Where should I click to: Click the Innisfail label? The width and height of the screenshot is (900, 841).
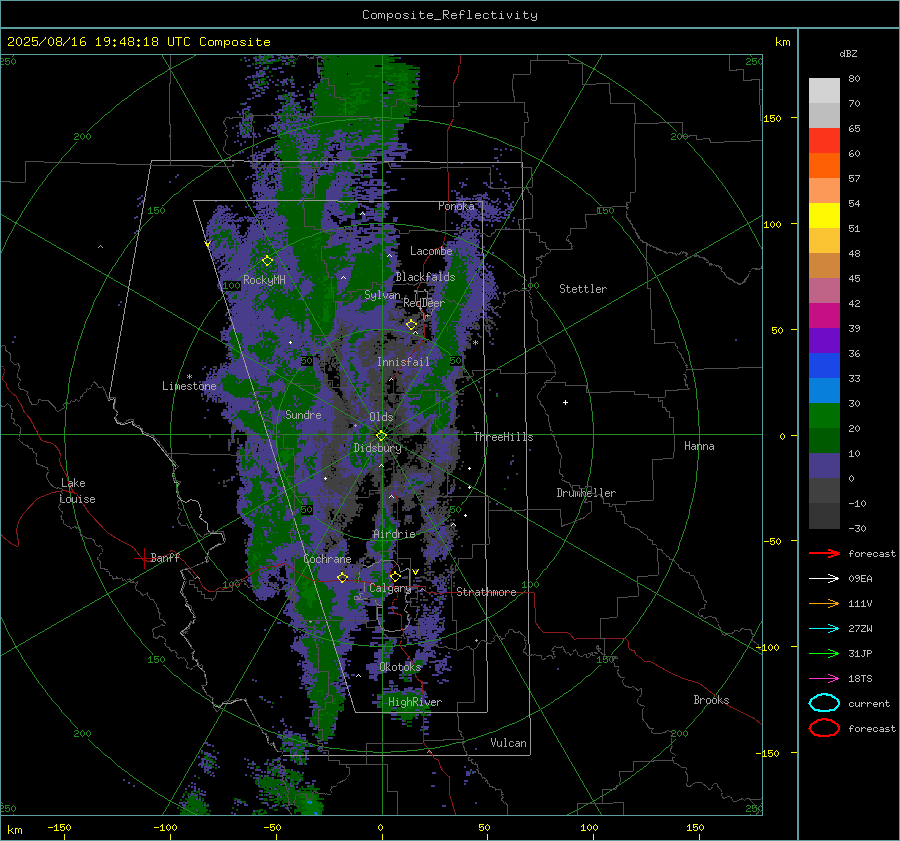(x=403, y=362)
